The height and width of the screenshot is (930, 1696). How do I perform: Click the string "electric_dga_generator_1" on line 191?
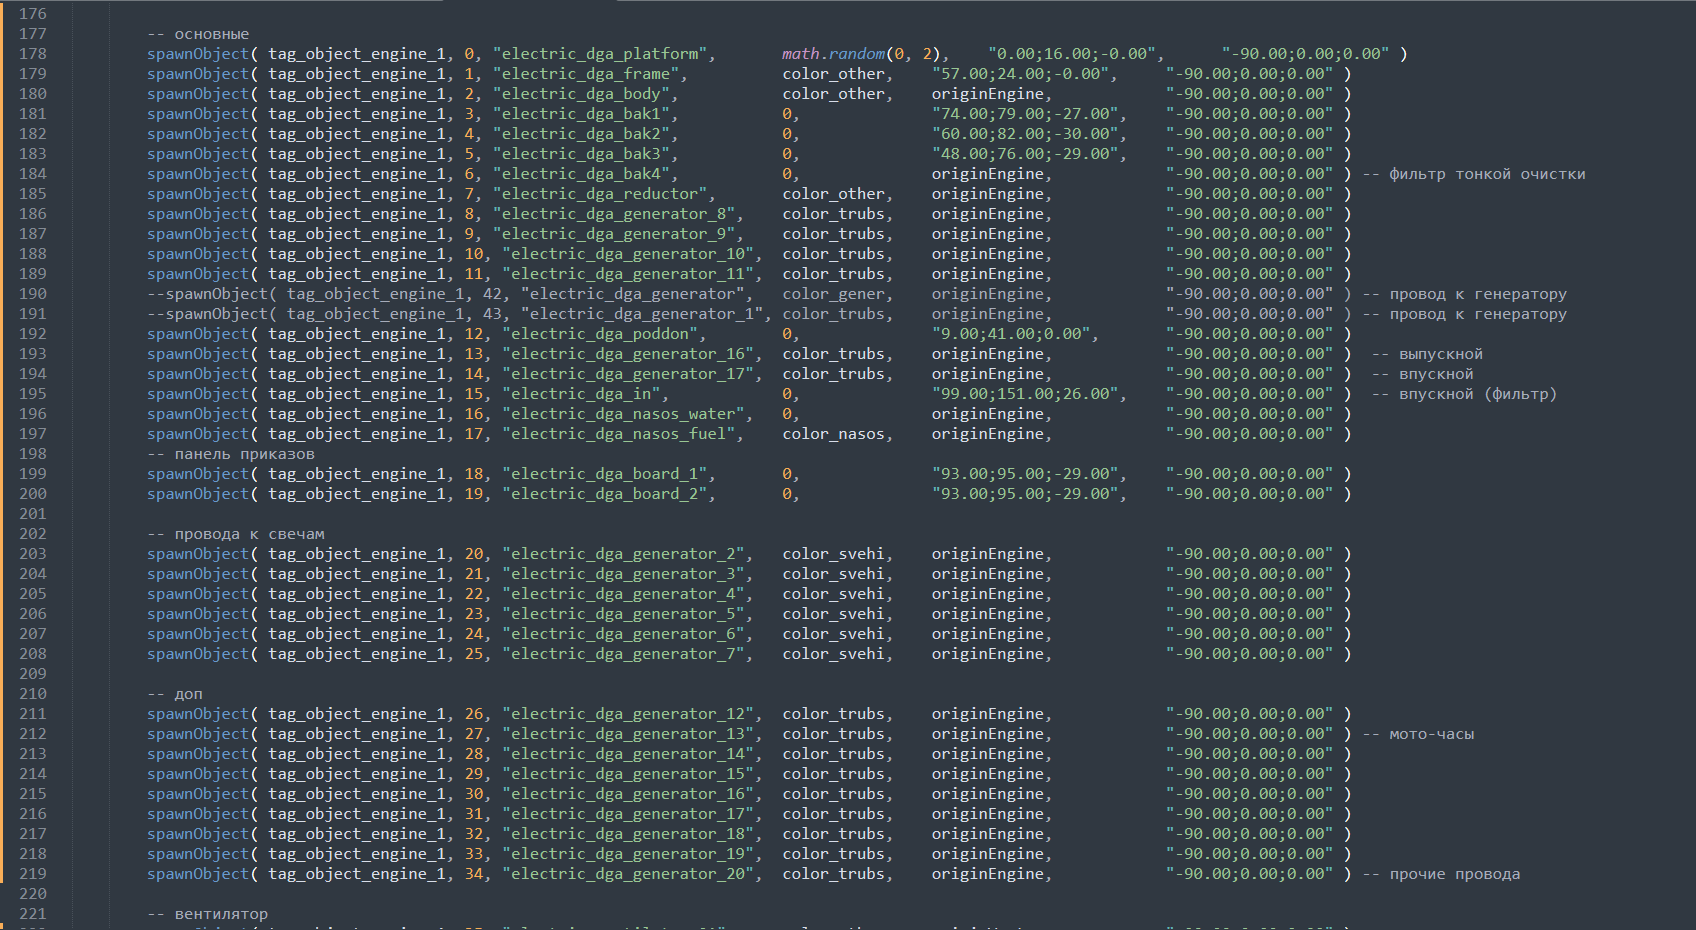[x=642, y=314]
